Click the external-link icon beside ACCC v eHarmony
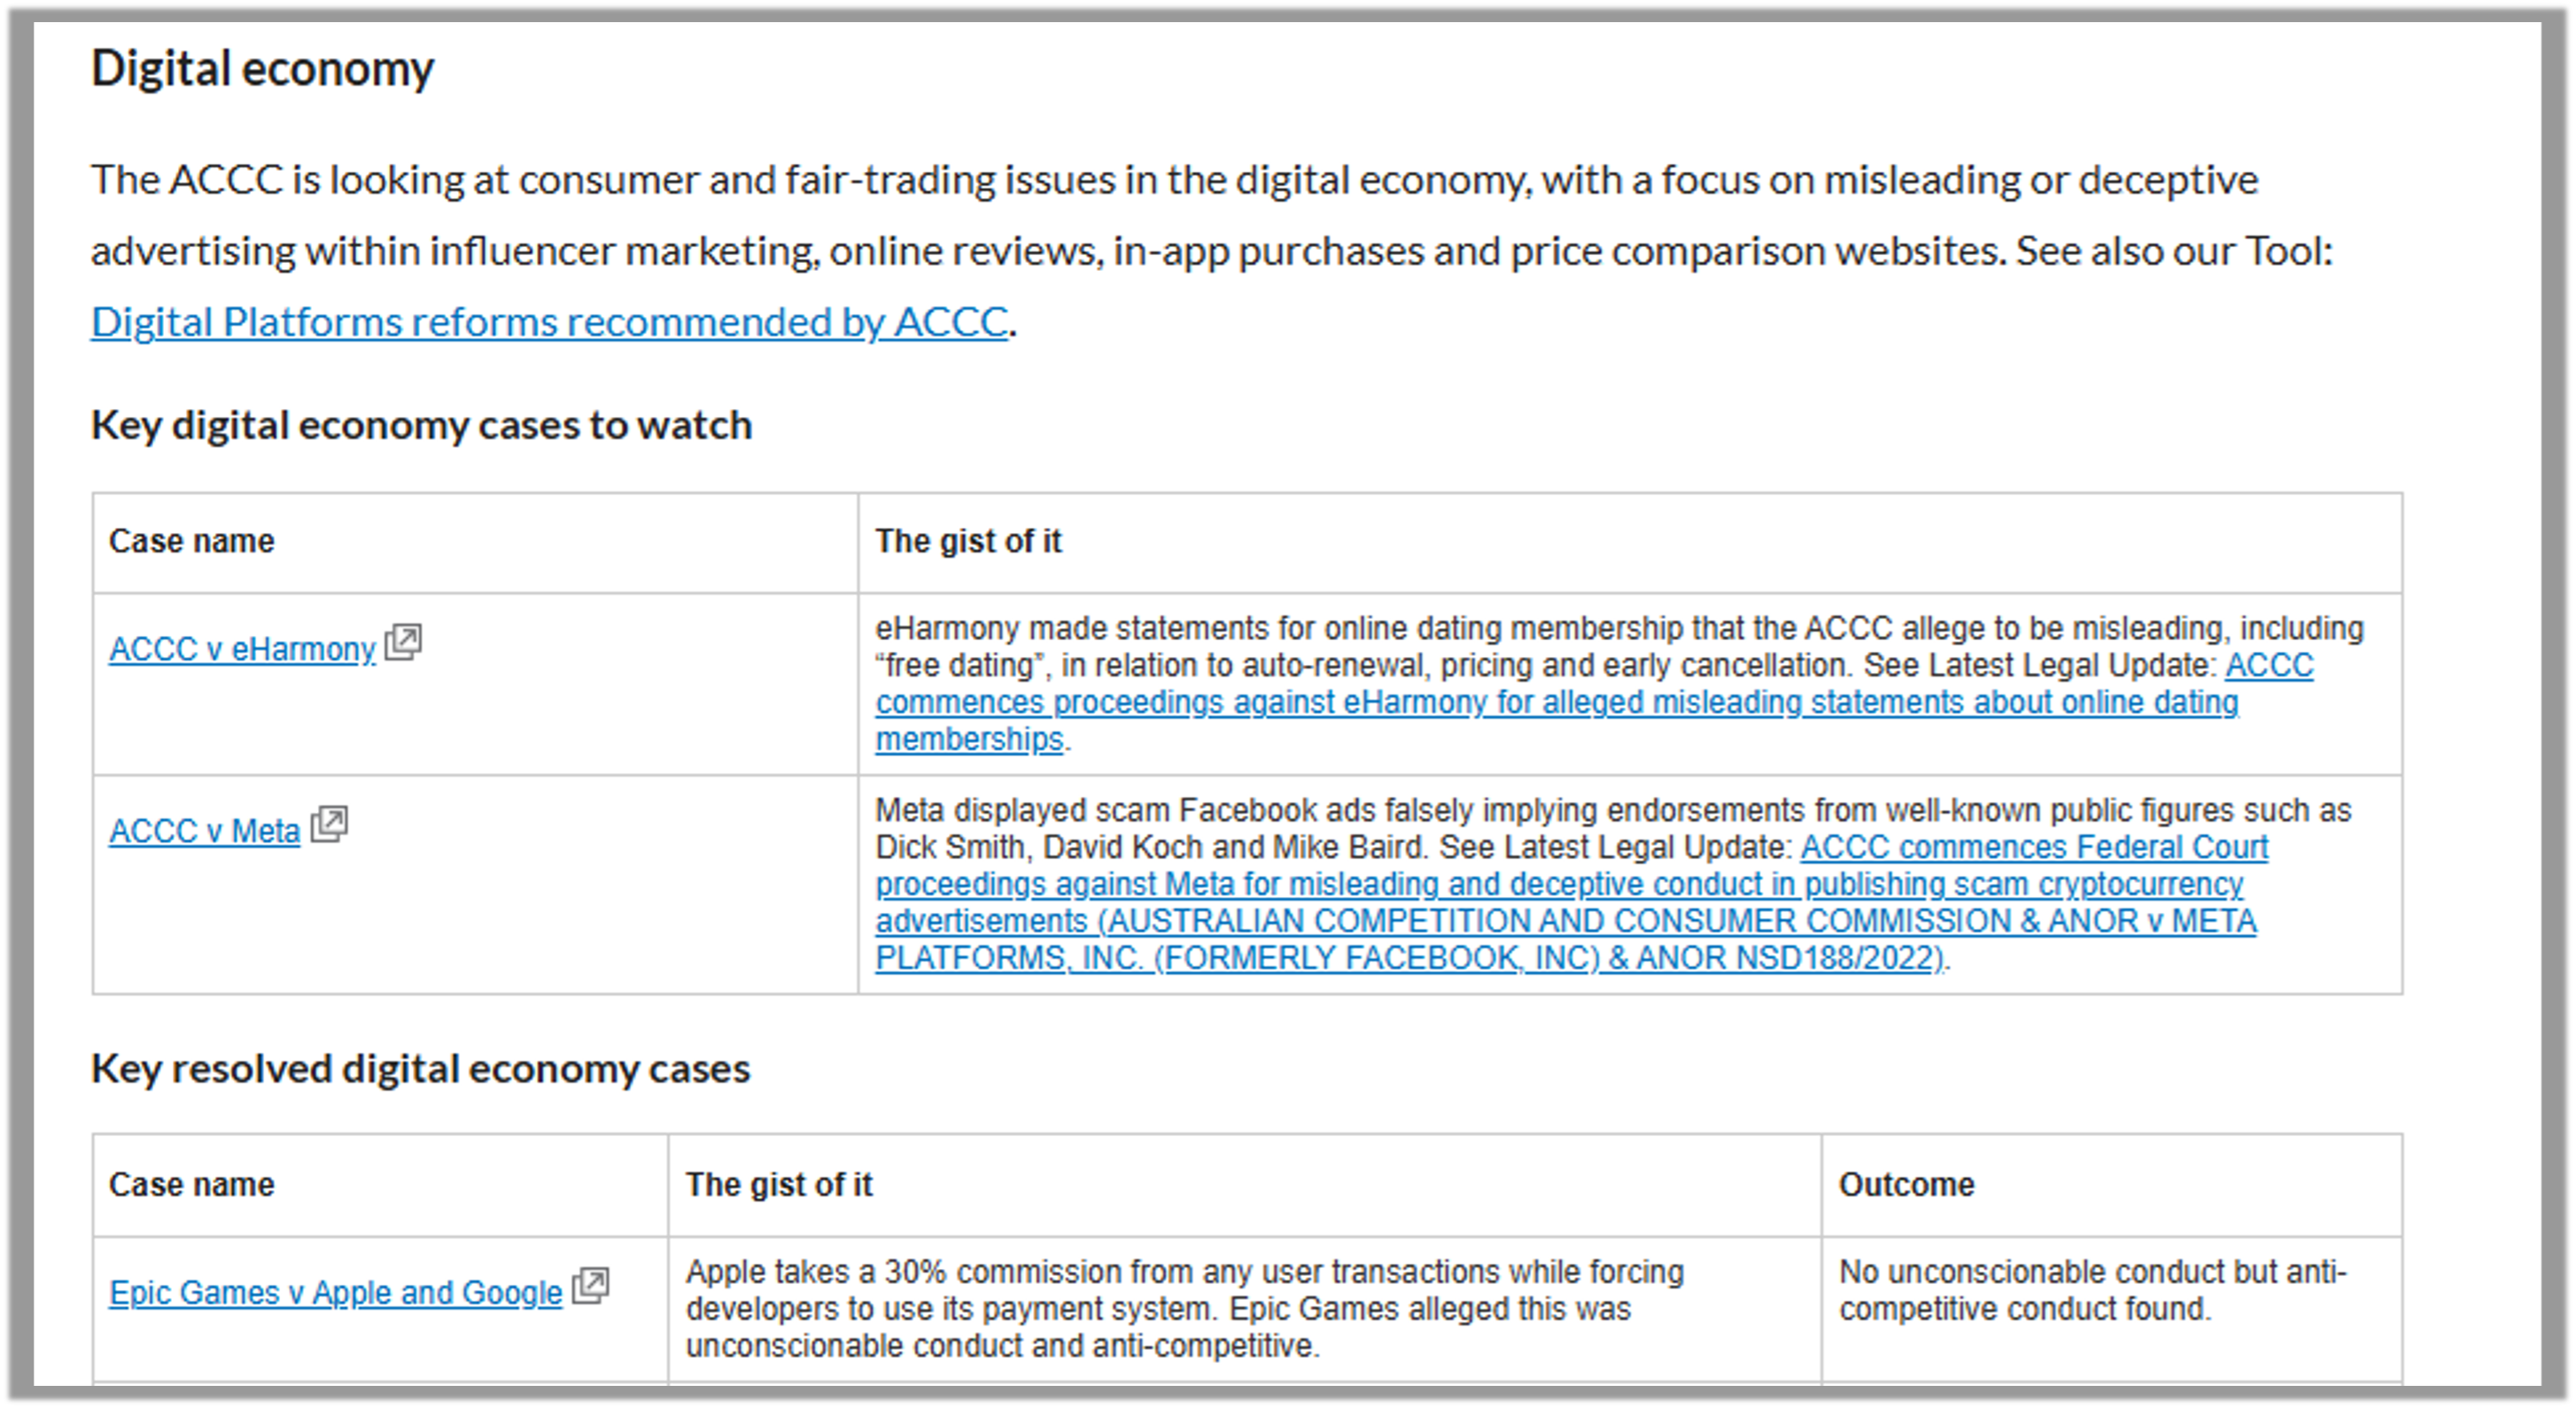Image resolution: width=2576 pixels, height=1408 pixels. coord(403,642)
